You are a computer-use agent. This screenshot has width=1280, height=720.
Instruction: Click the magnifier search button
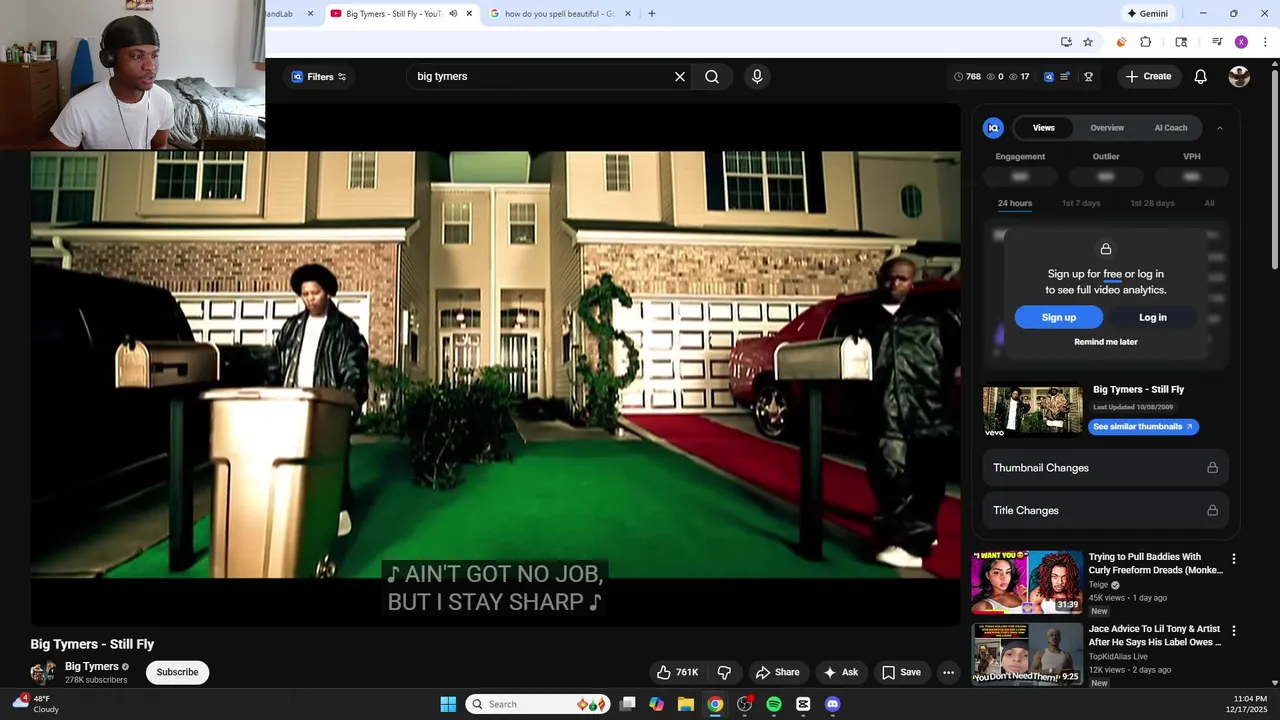point(712,77)
